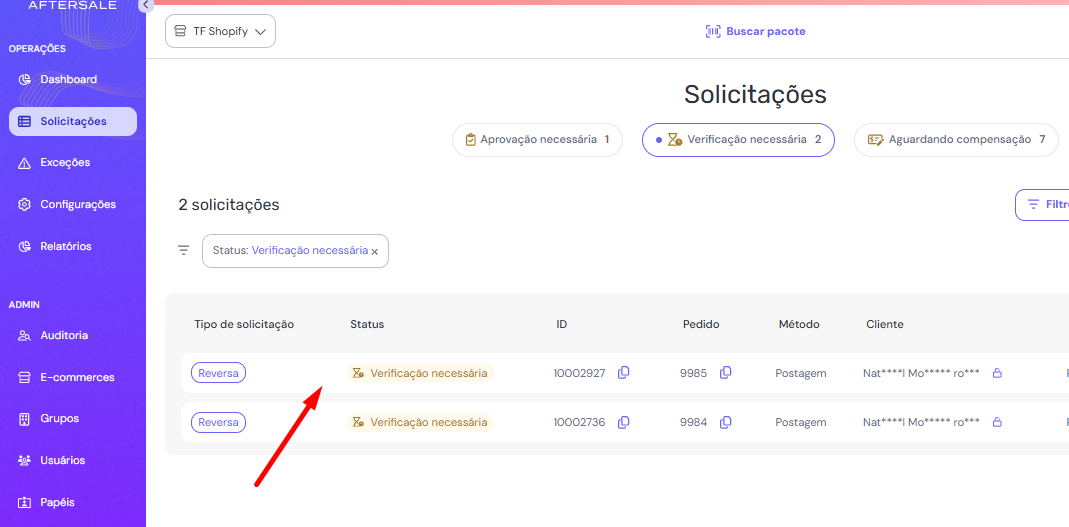The width and height of the screenshot is (1069, 527).
Task: Click filter lines icon beside status chip
Action: point(183,250)
